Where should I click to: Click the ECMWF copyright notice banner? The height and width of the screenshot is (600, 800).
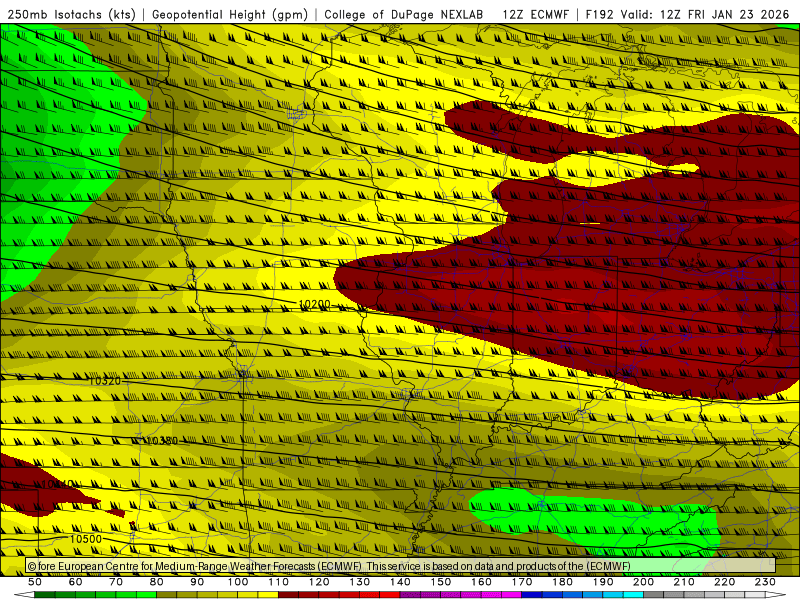pyautogui.click(x=401, y=566)
